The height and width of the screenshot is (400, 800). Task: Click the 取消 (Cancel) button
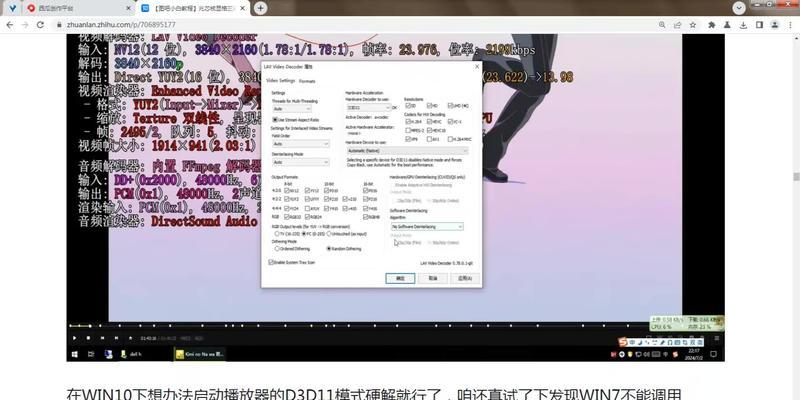point(434,277)
